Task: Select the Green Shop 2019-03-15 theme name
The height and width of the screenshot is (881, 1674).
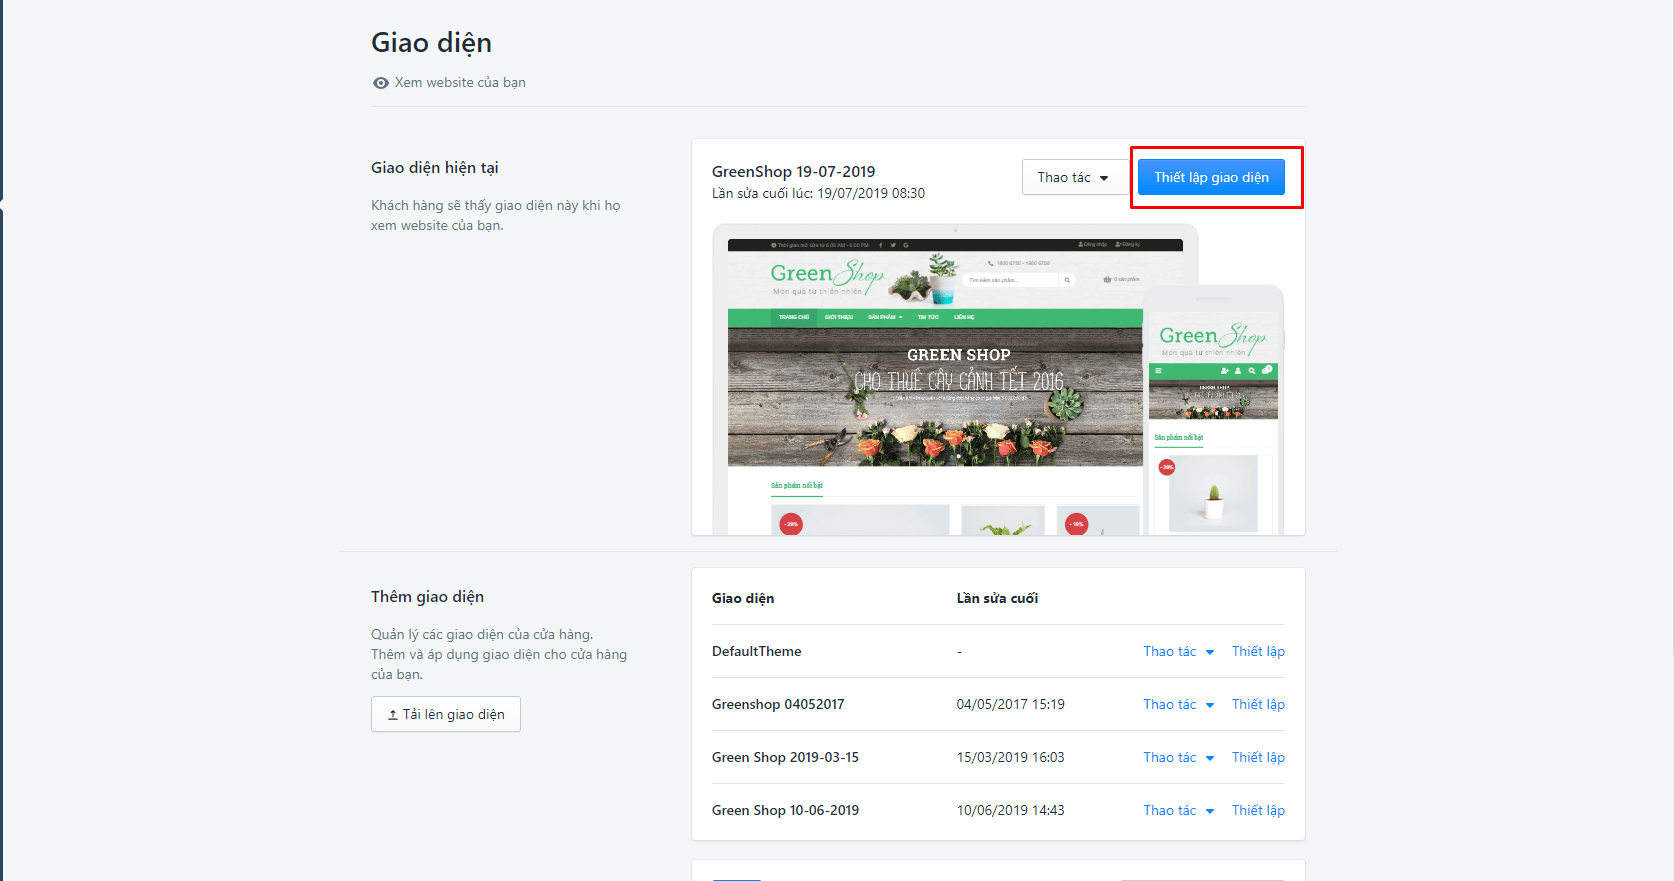Action: pyautogui.click(x=785, y=757)
